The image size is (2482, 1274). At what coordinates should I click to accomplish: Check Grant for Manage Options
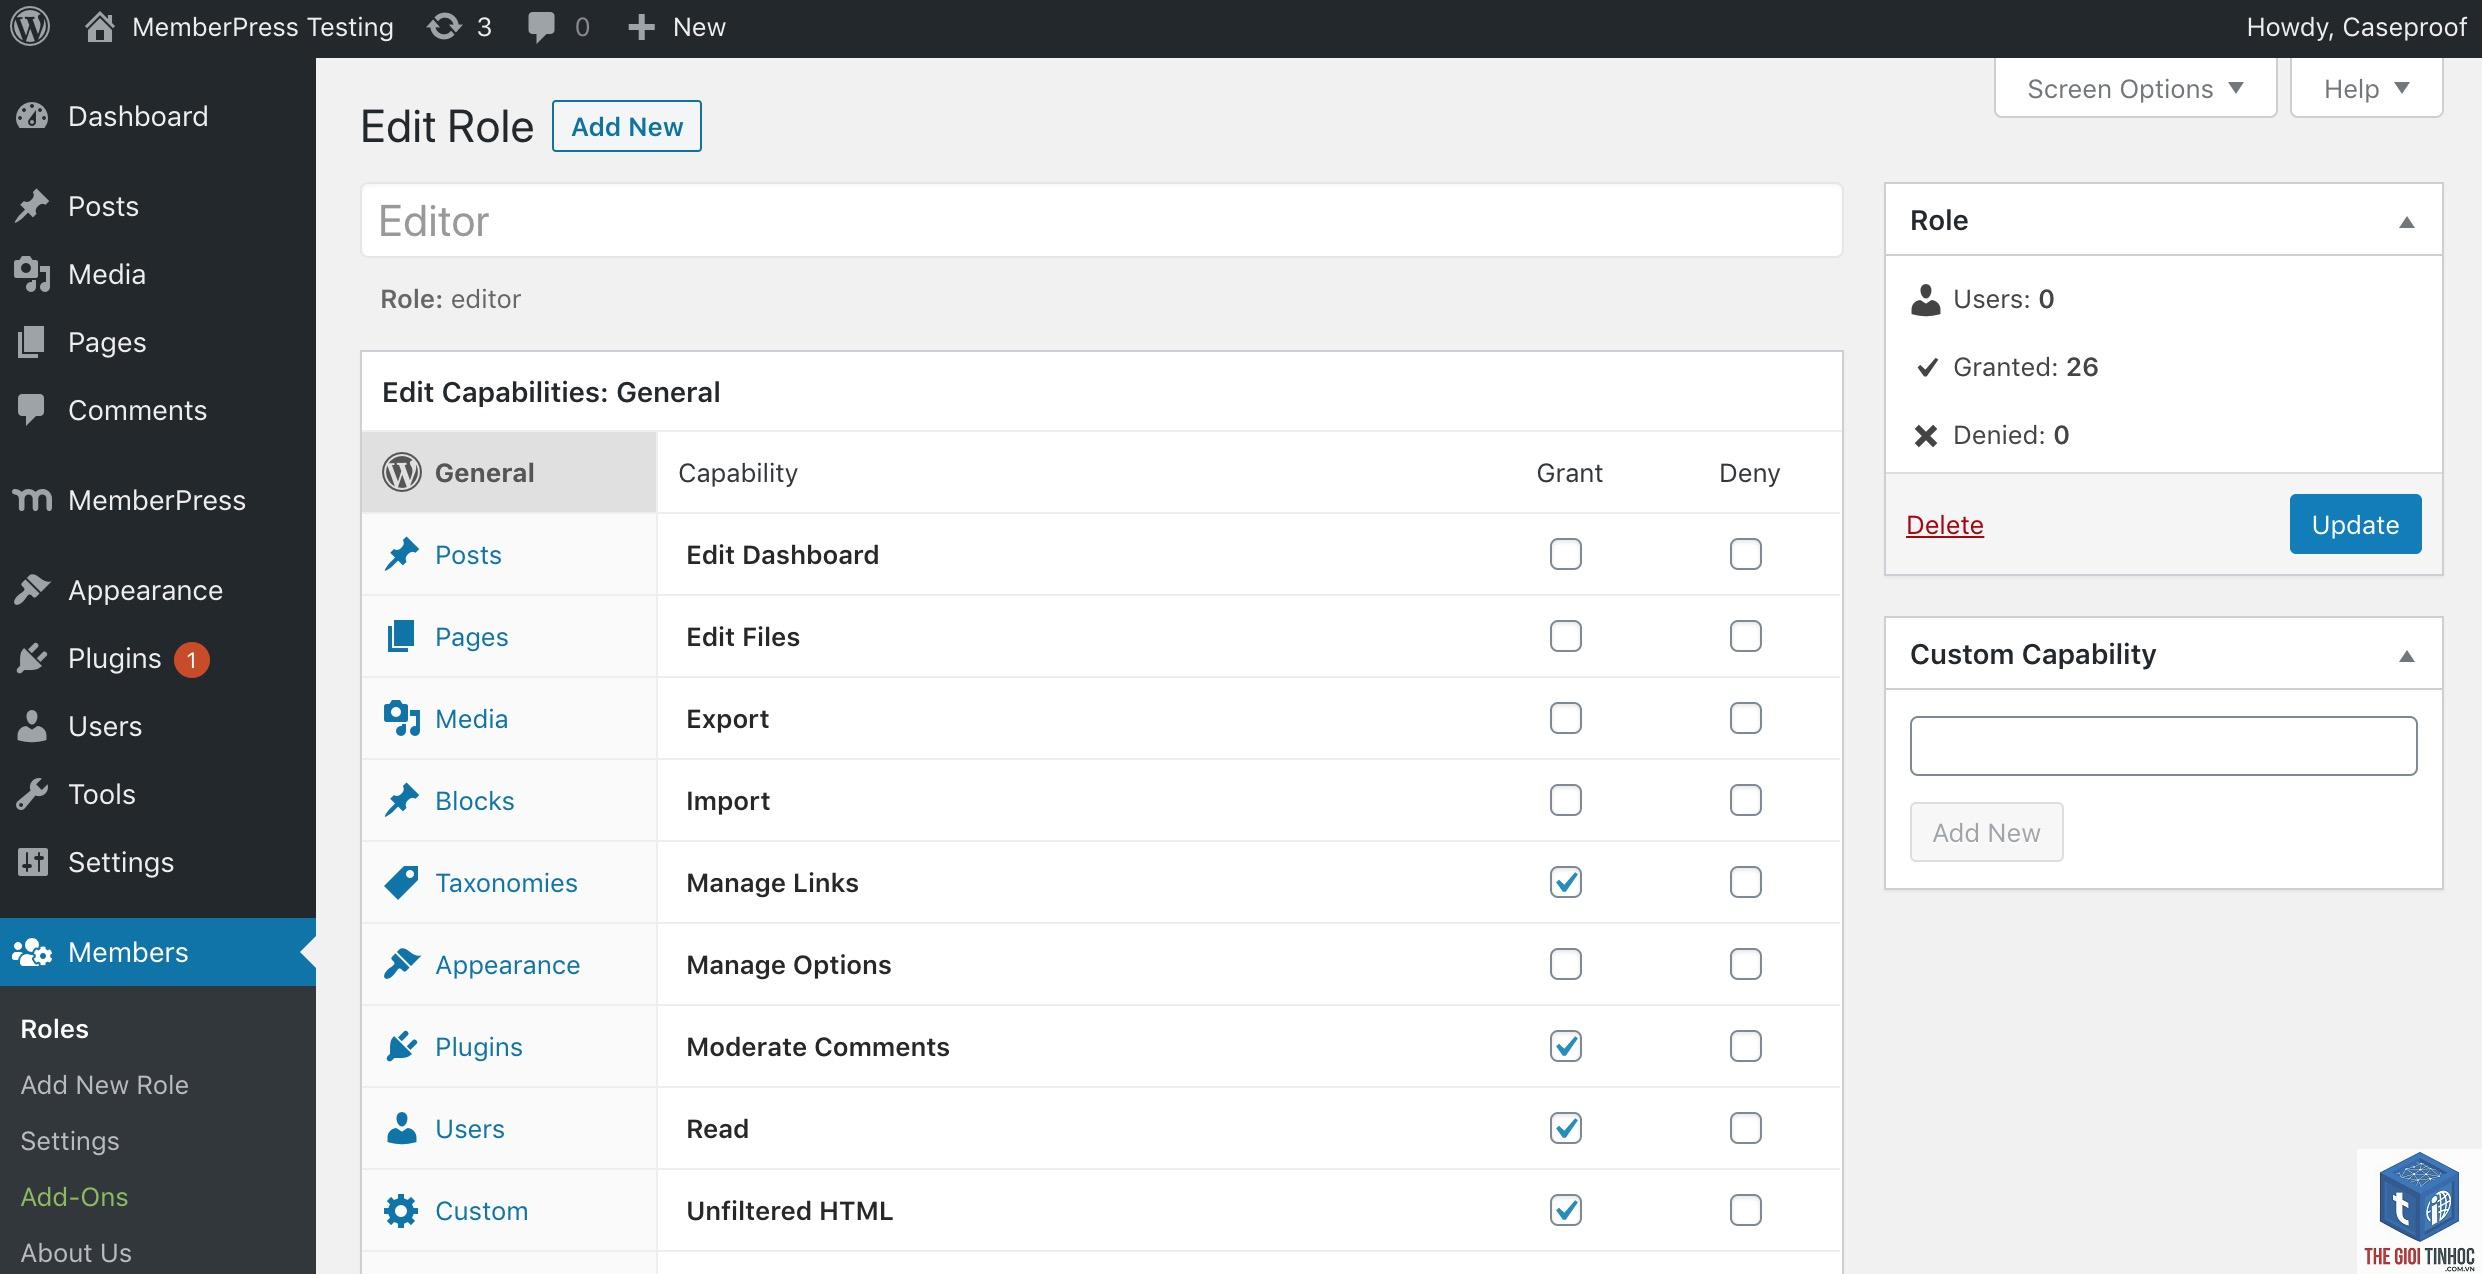click(x=1566, y=964)
